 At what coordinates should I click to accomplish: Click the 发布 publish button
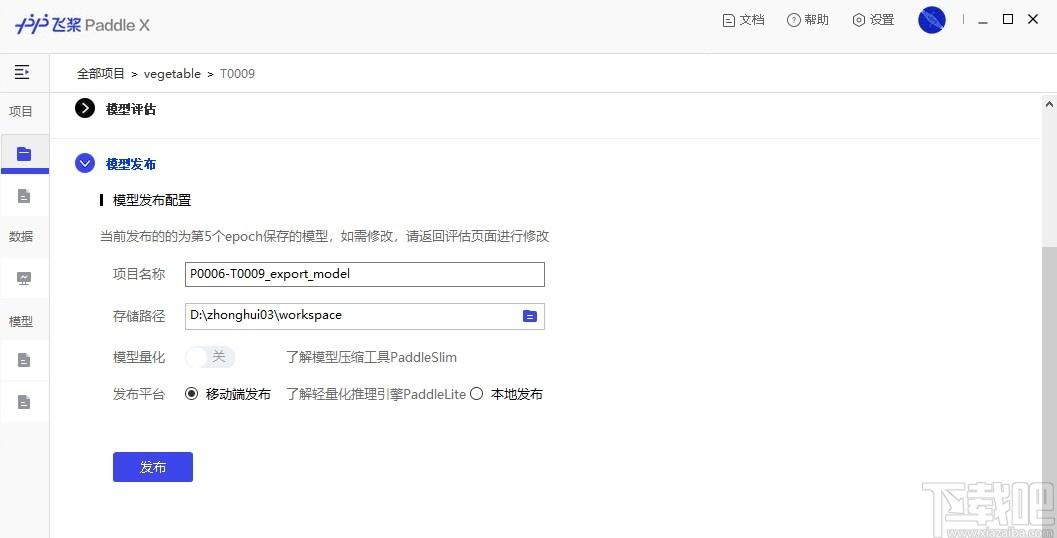click(x=153, y=467)
